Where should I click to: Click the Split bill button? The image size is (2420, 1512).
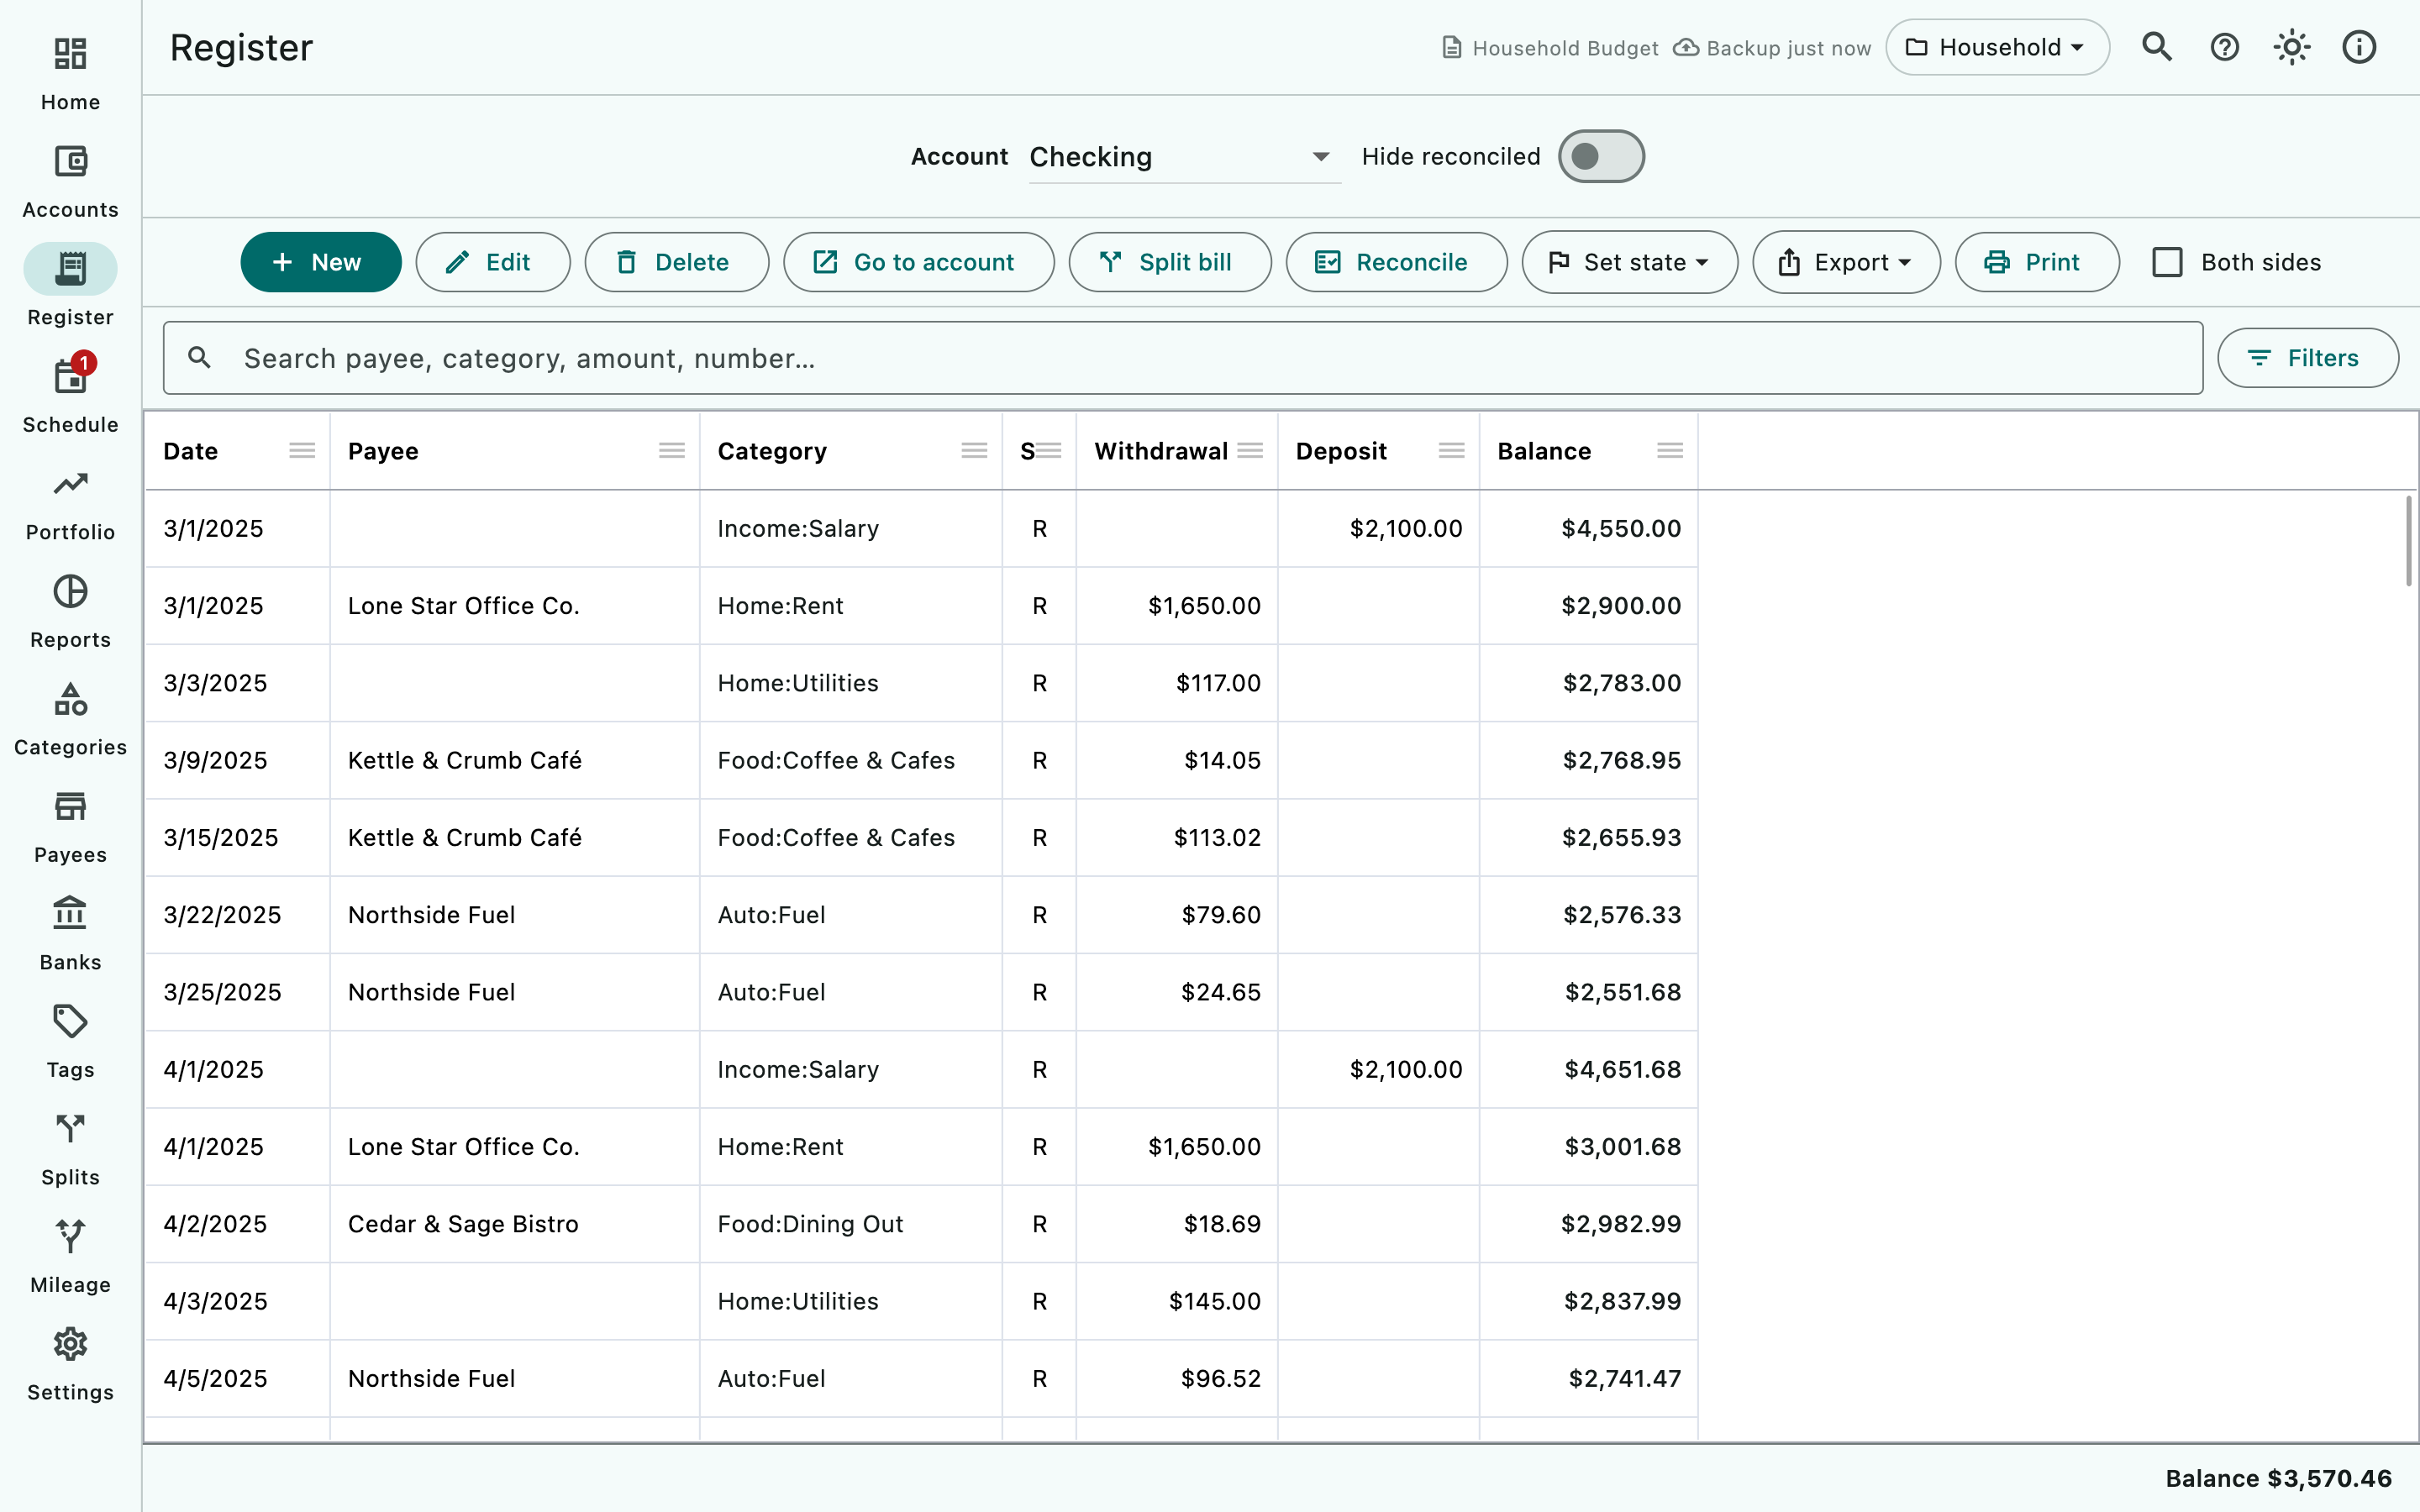pos(1170,262)
